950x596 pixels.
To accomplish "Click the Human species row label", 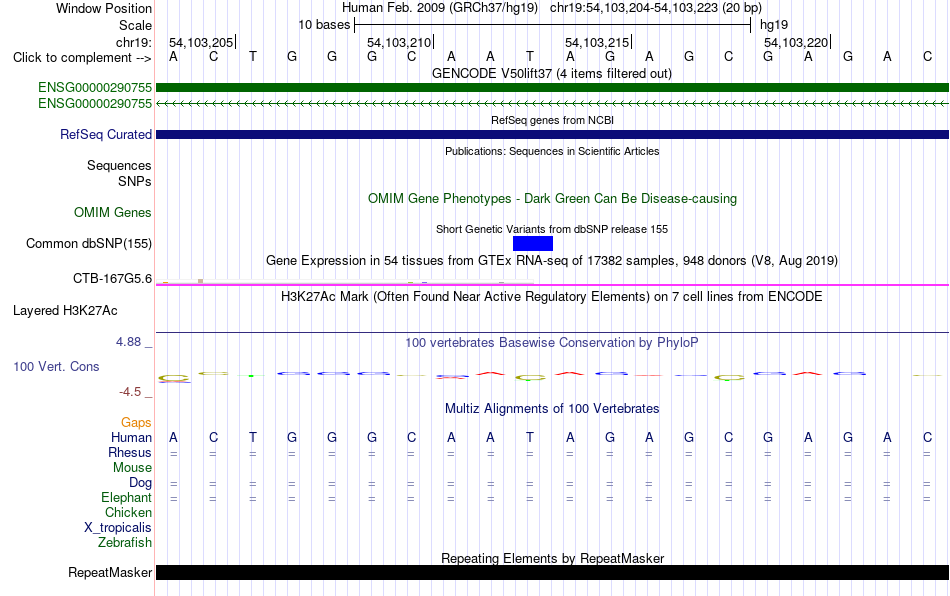I will [x=131, y=437].
